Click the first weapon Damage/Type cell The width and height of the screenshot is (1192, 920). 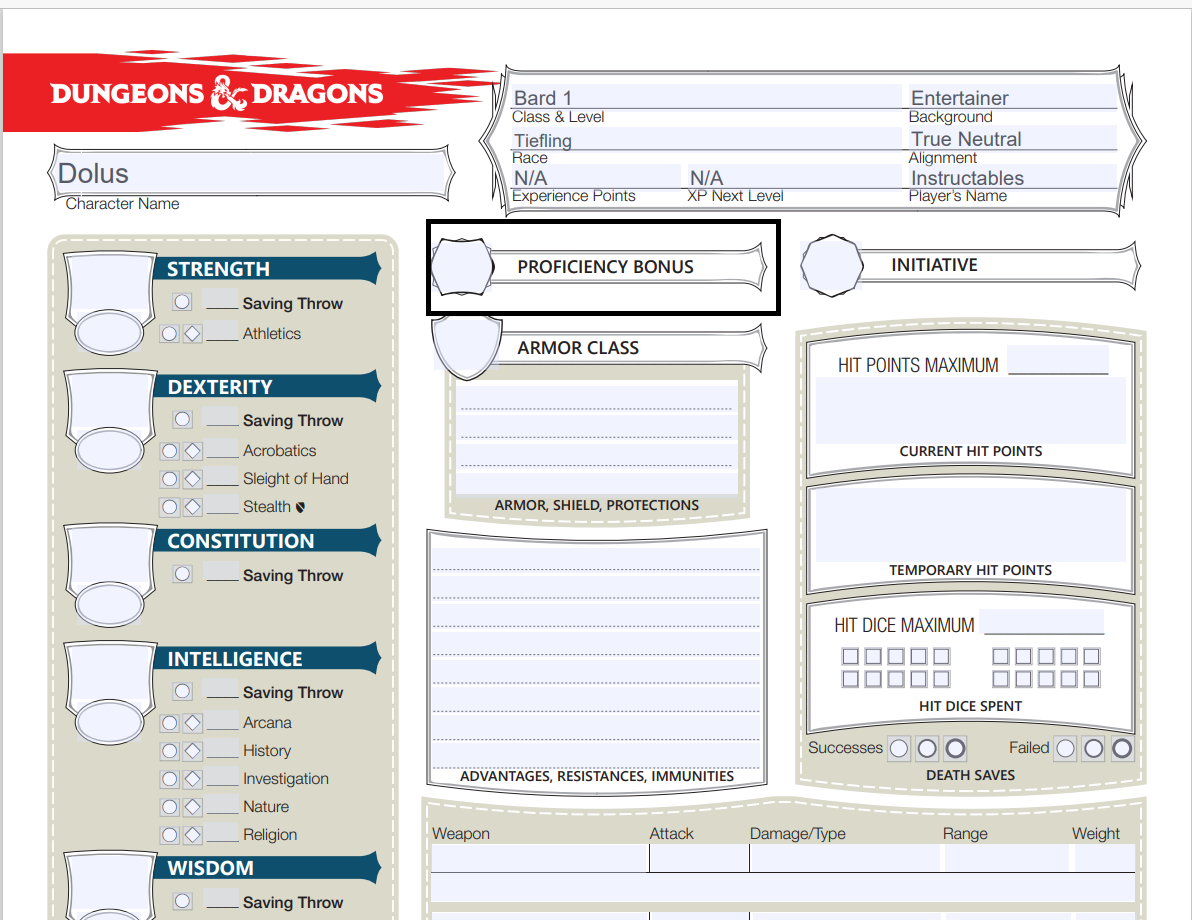tap(845, 858)
